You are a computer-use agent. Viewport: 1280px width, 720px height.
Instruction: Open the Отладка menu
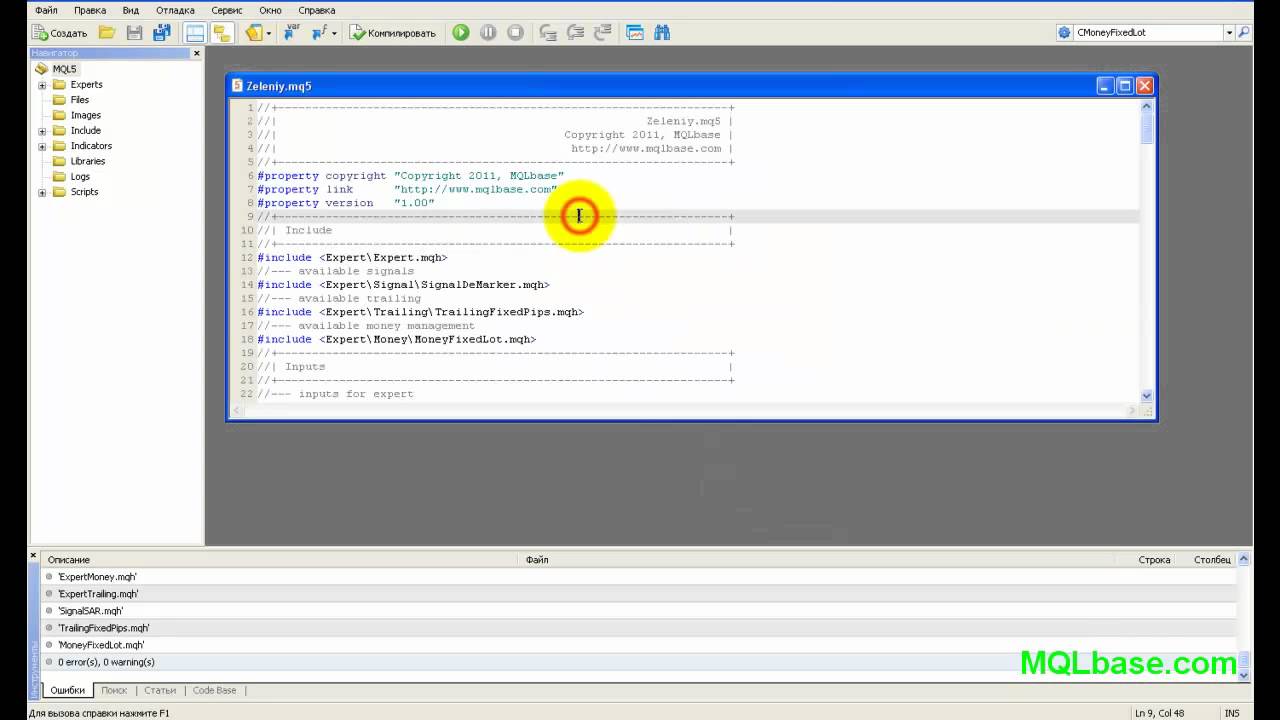(x=175, y=10)
